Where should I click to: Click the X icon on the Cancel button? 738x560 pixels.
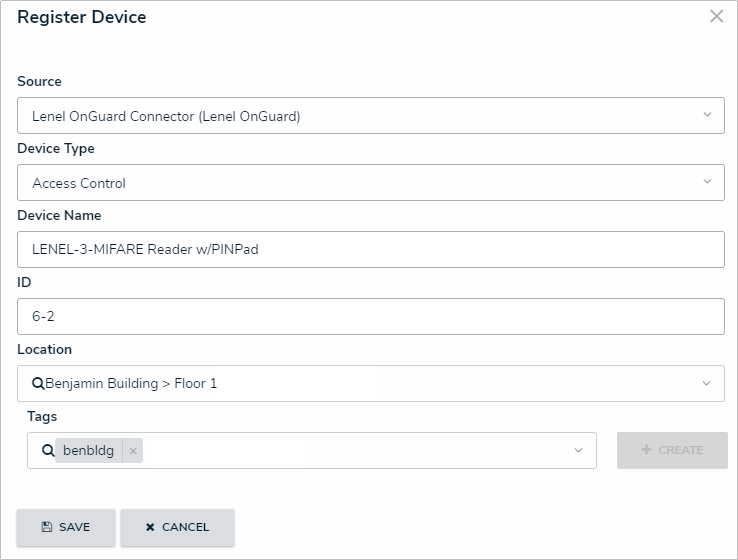[x=150, y=527]
